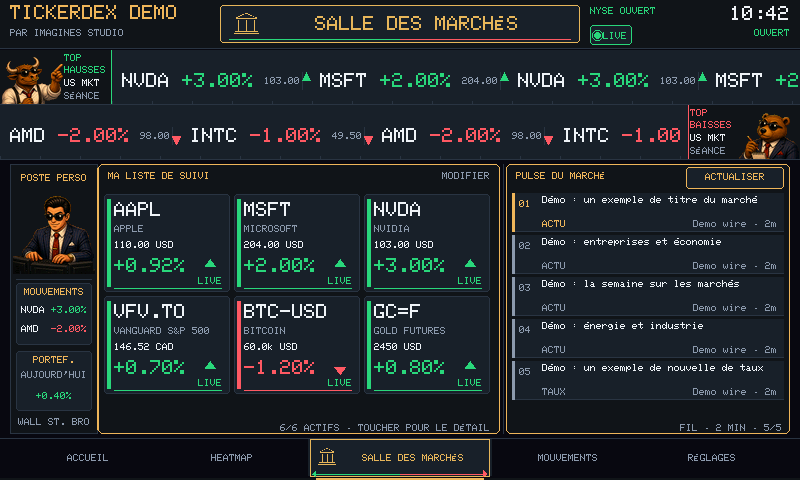Open the VFV.TO Vanguard S&P 500 card
The image size is (800, 480).
pyautogui.click(x=167, y=345)
